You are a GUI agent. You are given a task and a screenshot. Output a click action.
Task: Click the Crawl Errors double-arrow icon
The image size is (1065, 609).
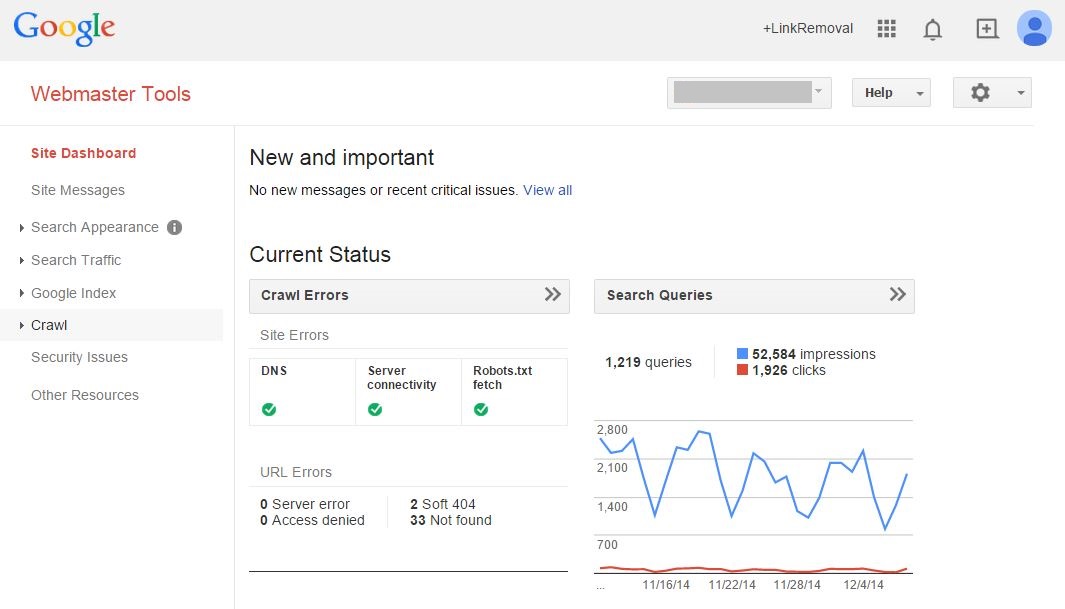(552, 295)
